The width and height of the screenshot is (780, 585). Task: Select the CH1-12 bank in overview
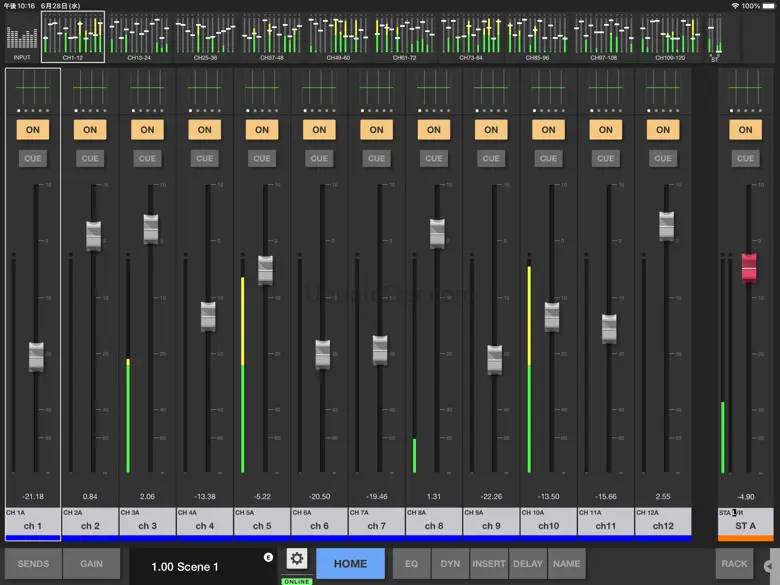point(73,37)
